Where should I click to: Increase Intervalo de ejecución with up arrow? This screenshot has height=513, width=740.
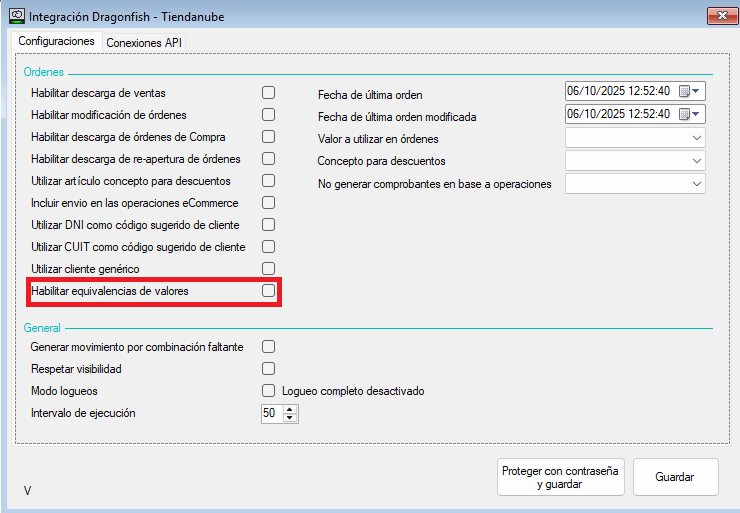(x=290, y=408)
